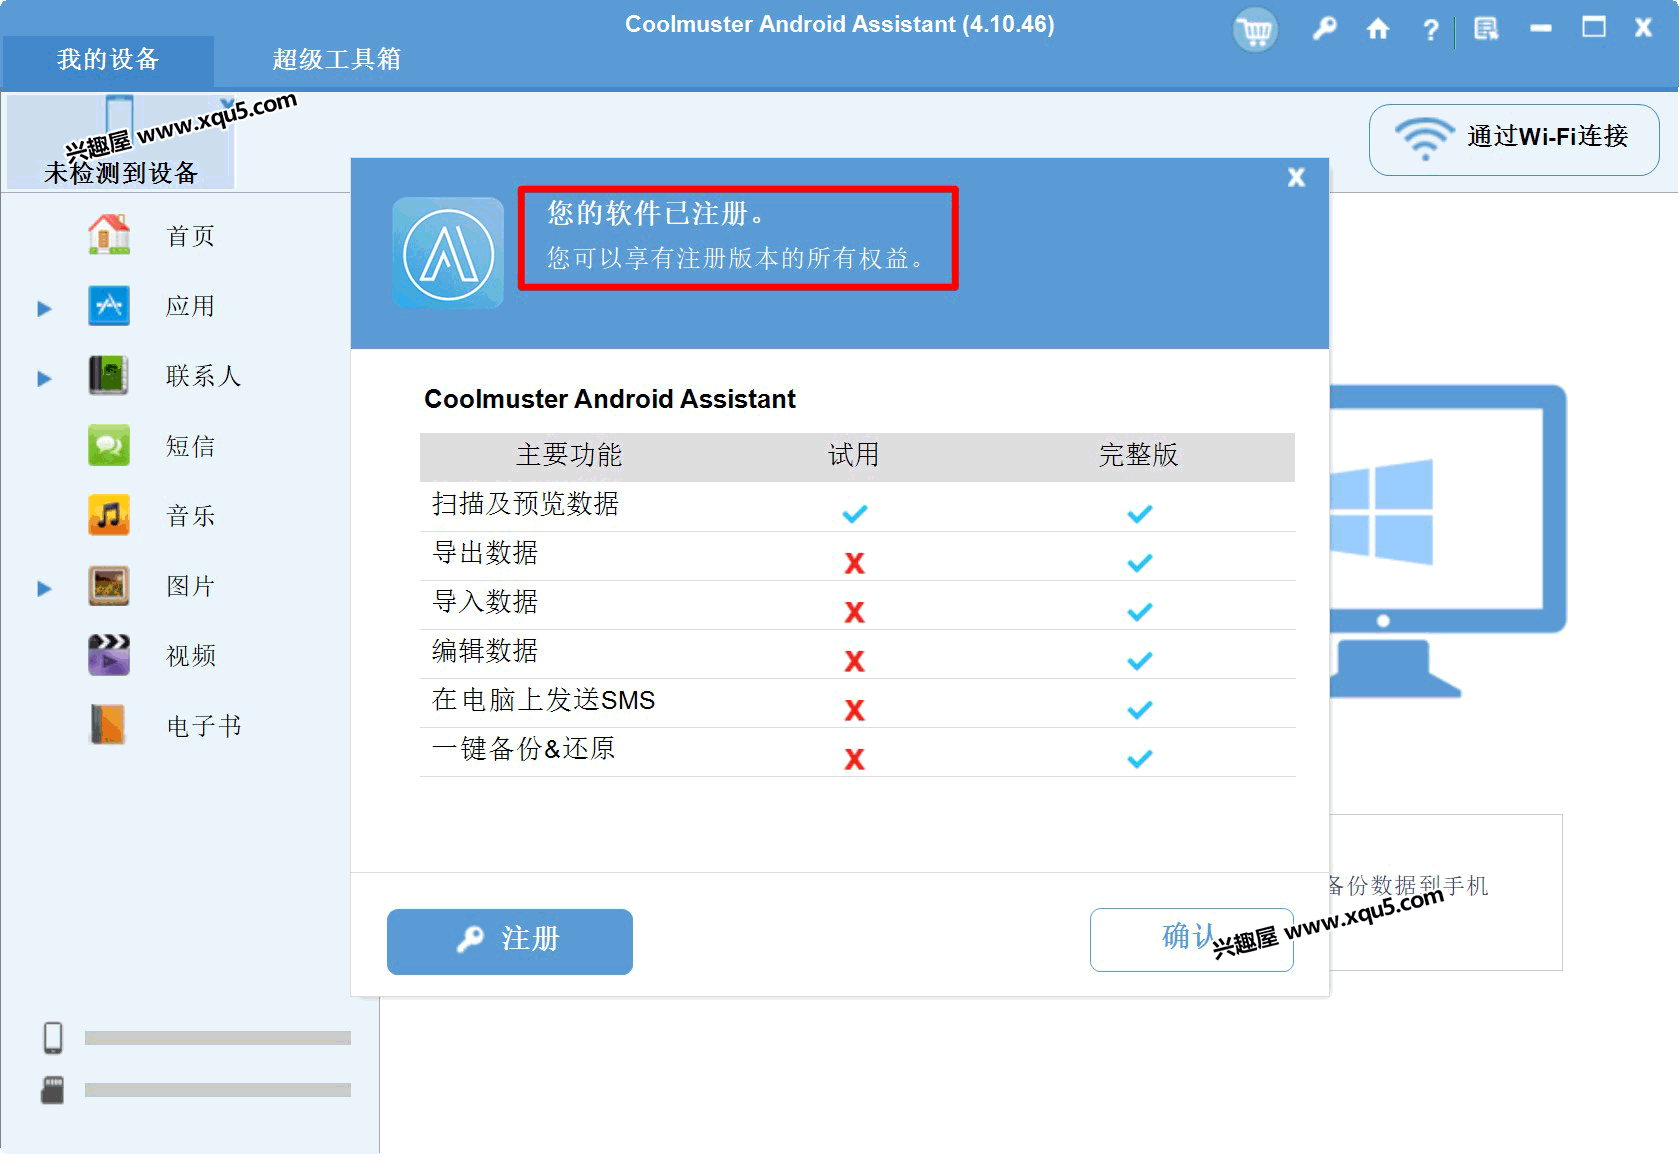Minimize the Coolmuster window

[1540, 29]
